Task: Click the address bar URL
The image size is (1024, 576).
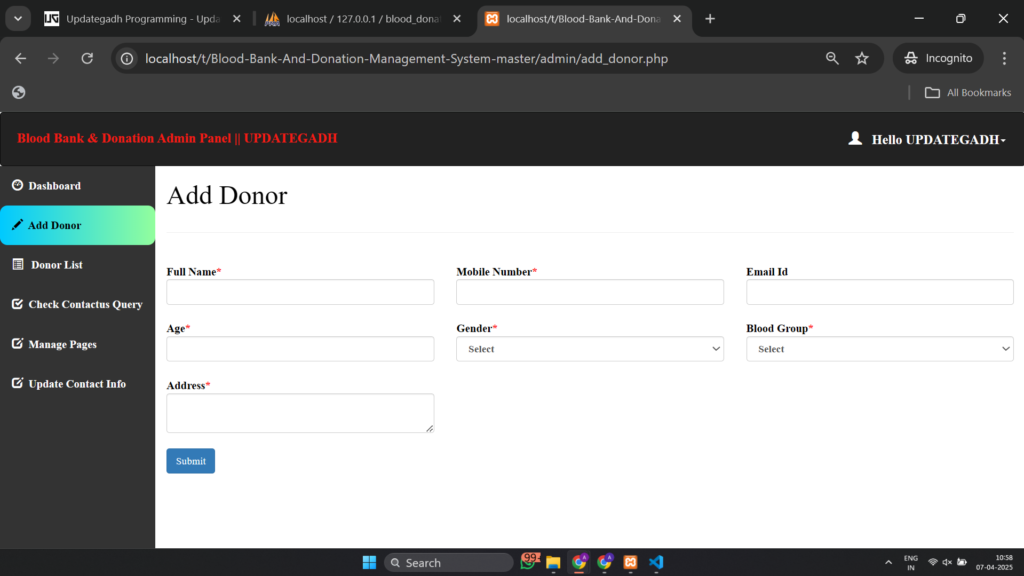Action: pyautogui.click(x=406, y=59)
